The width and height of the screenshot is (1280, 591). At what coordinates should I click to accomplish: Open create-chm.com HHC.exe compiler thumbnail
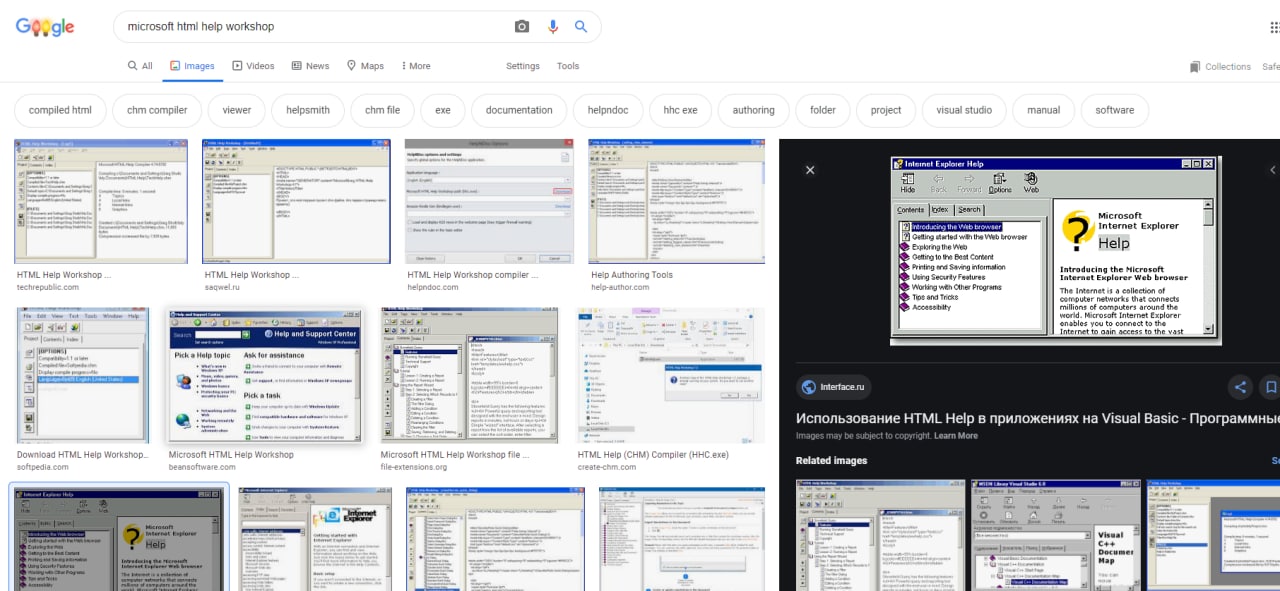[x=671, y=376]
